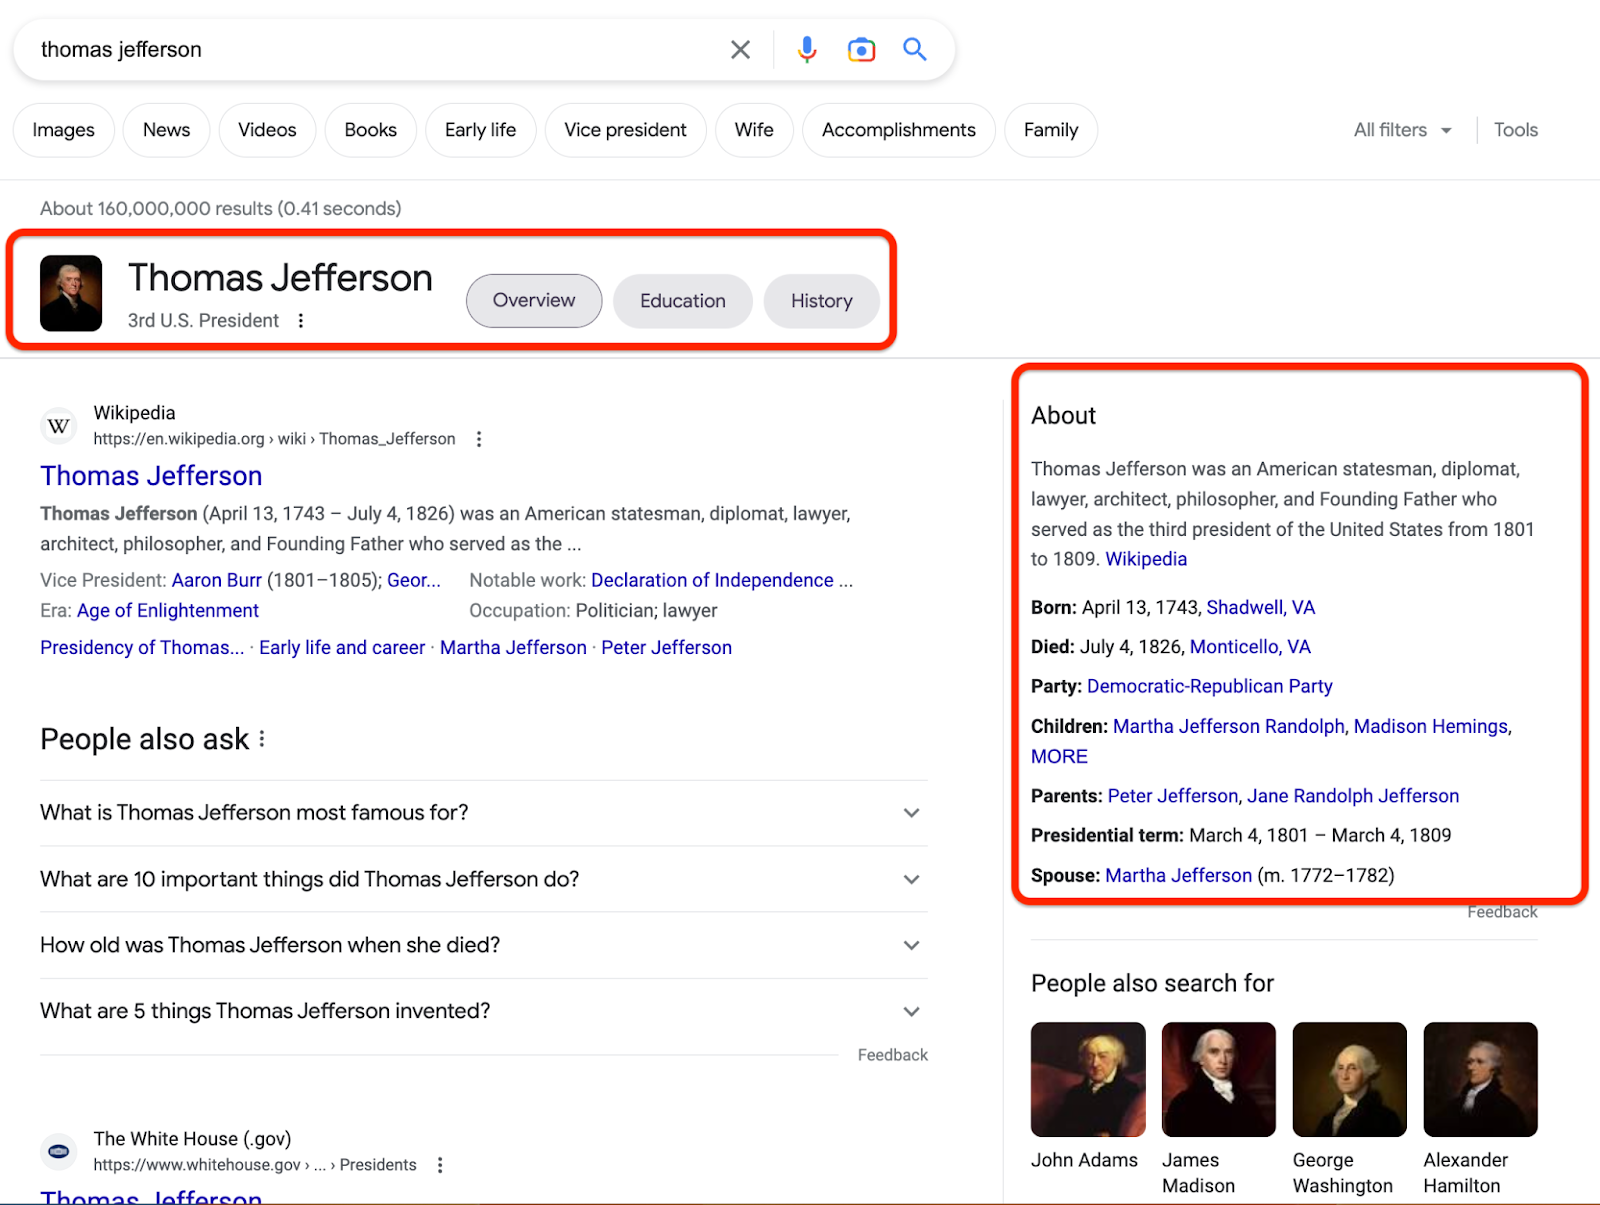Open the Madison Hemings link

click(1431, 726)
